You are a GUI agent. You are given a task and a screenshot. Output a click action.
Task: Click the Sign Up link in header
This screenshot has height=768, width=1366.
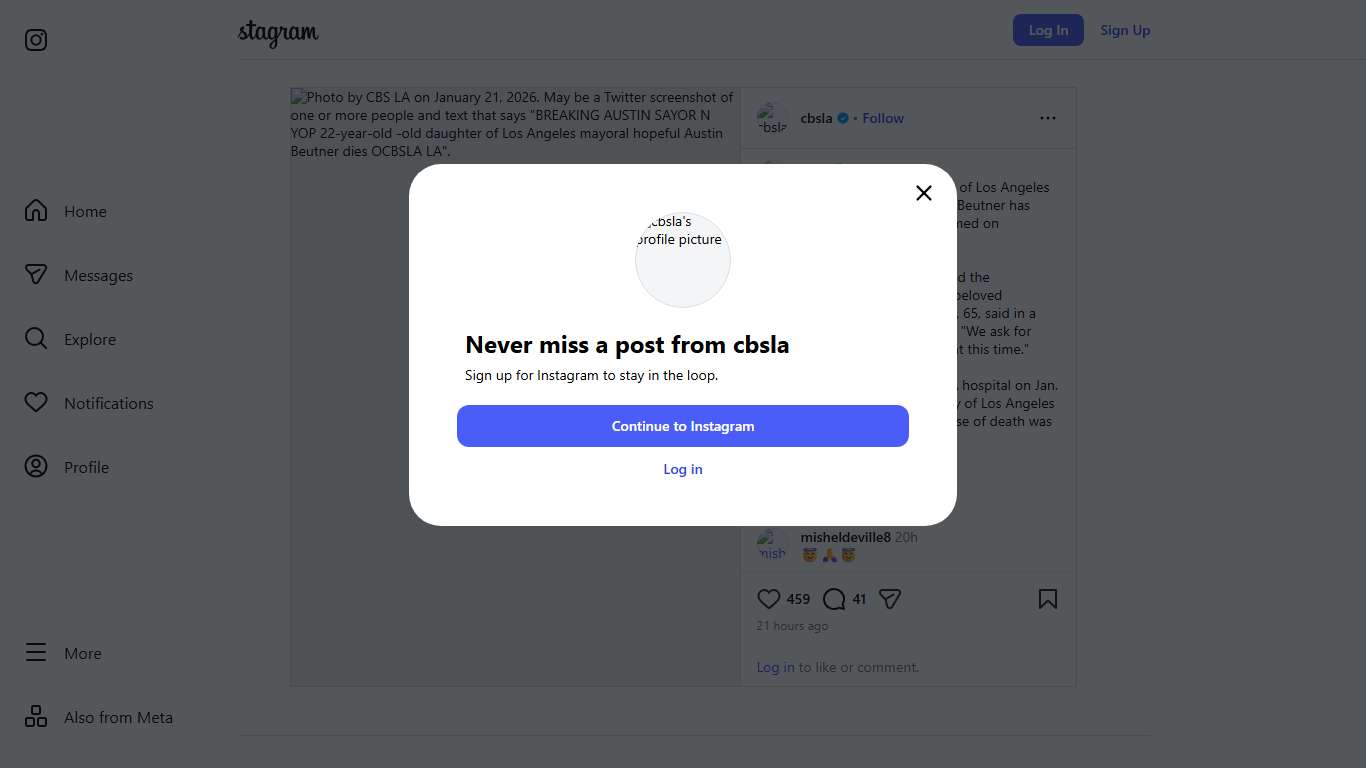click(x=1125, y=30)
